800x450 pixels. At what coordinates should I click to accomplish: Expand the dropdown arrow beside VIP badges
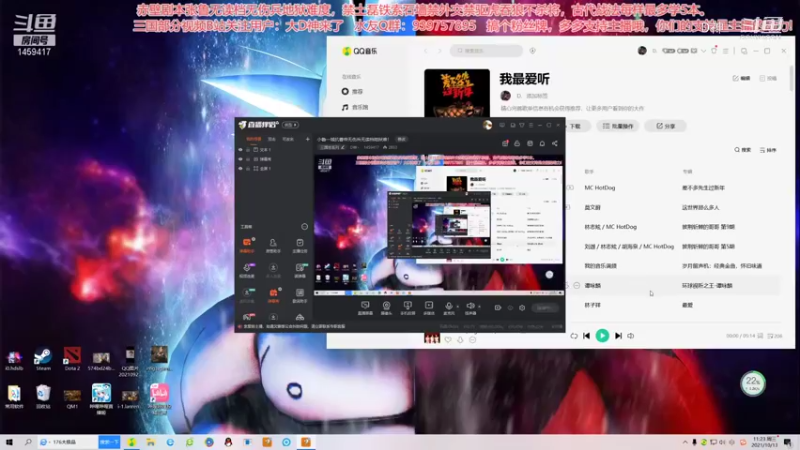pos(704,51)
